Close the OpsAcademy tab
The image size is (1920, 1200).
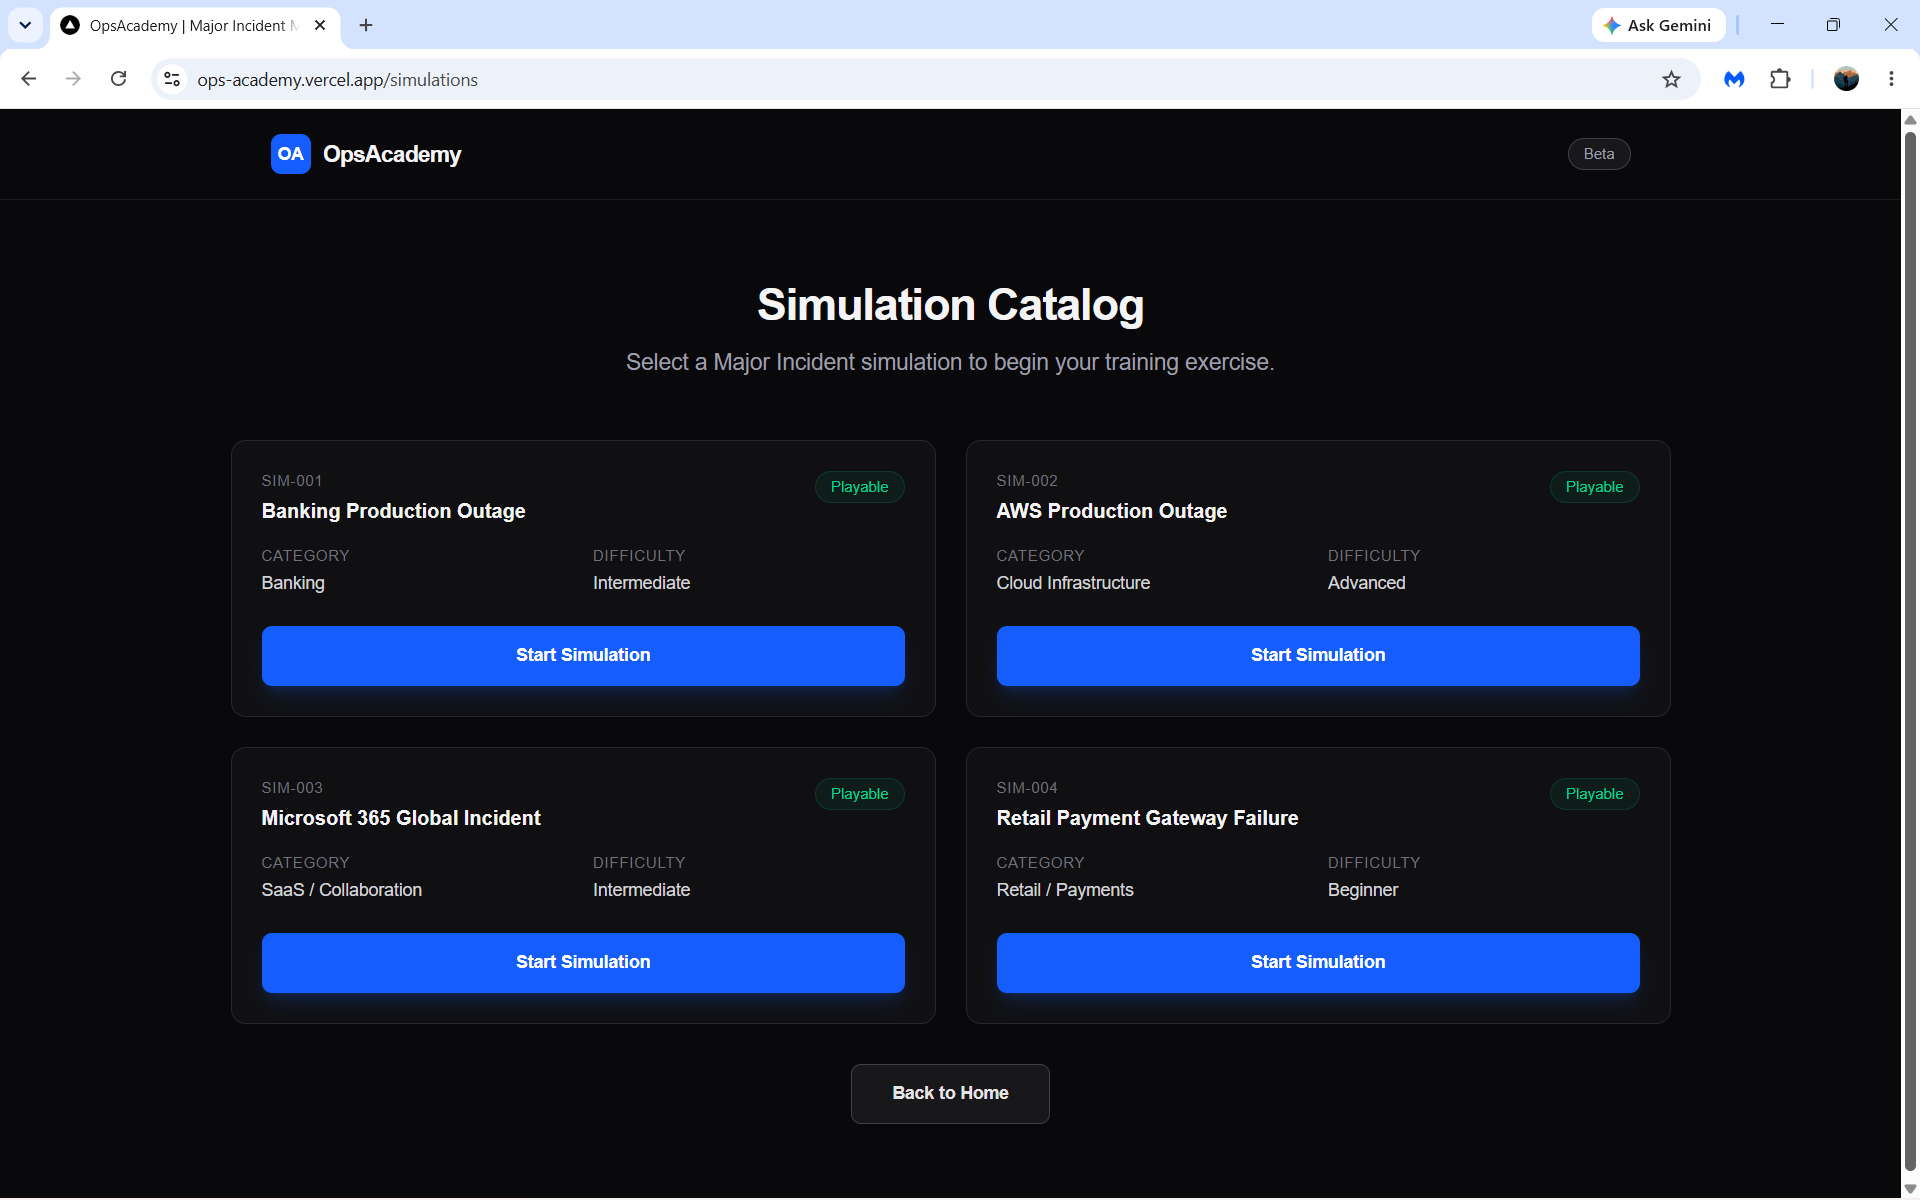click(x=320, y=25)
